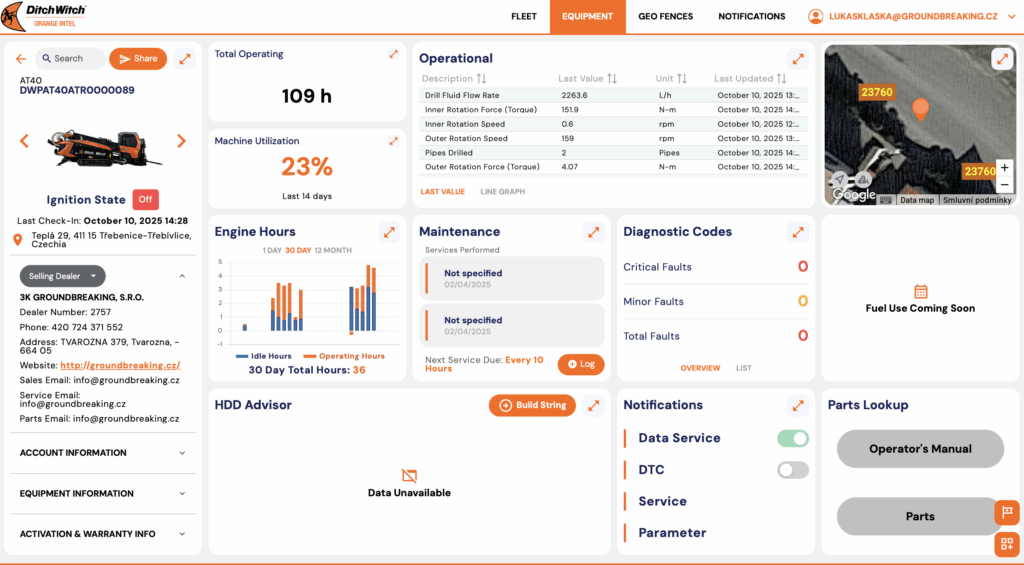Expand the Engine Hours chart panel
Viewport: 1024px width, 565px height.
tap(389, 232)
